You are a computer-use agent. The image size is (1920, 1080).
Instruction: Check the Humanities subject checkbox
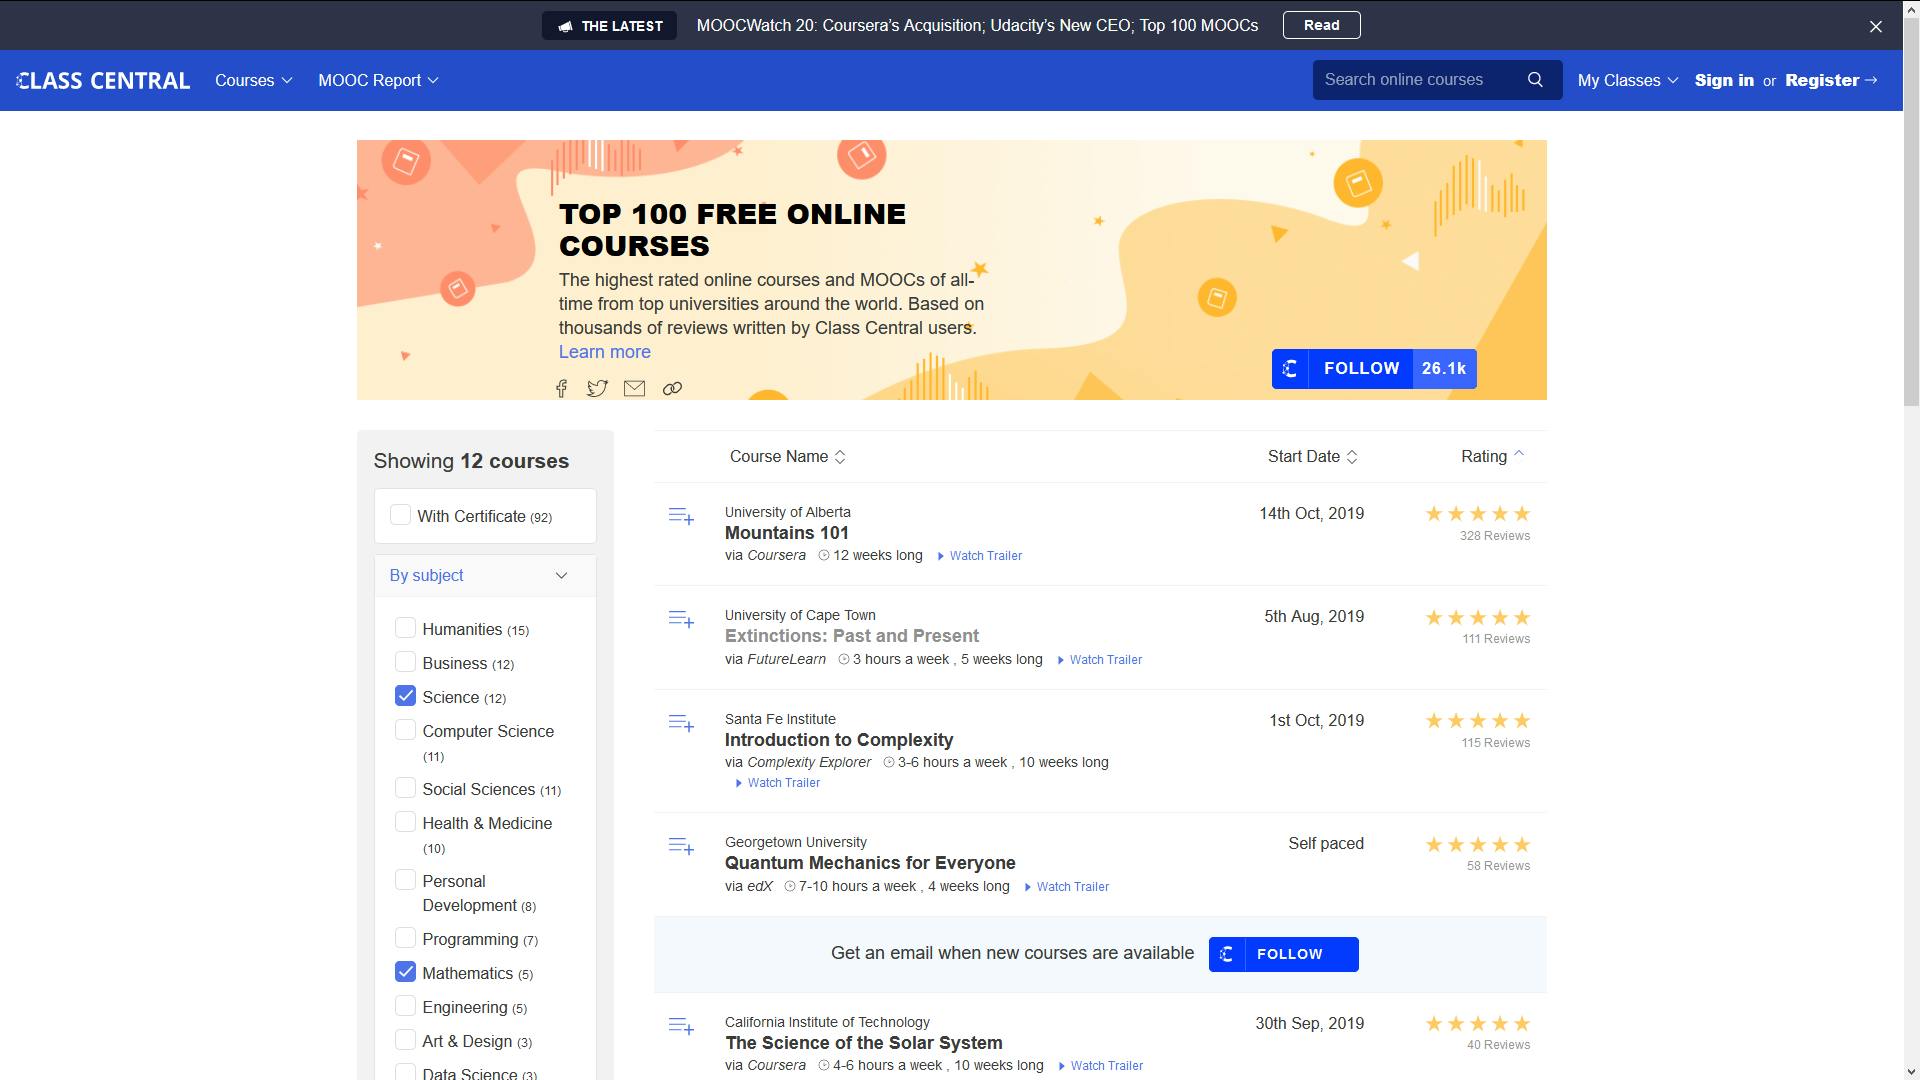(x=405, y=628)
